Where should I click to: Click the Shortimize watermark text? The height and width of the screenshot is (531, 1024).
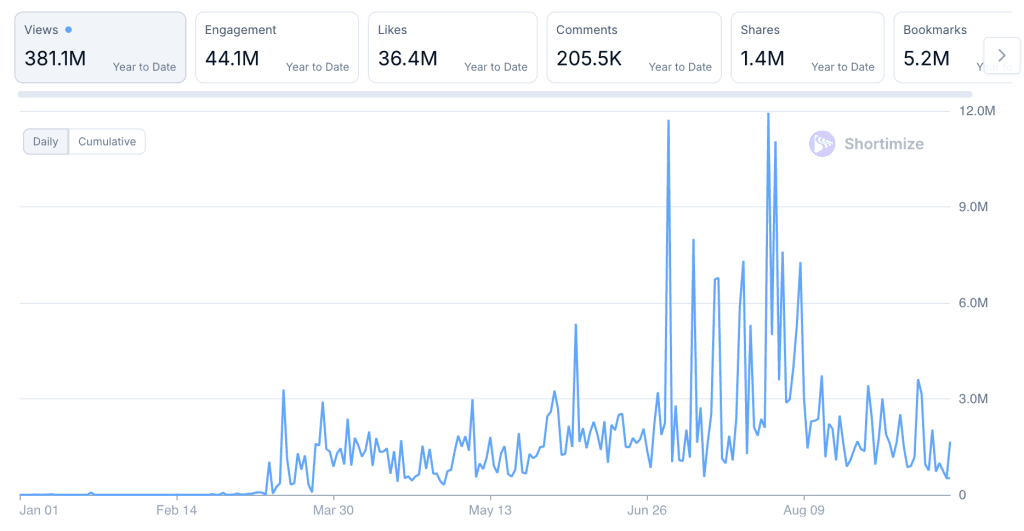tap(883, 144)
